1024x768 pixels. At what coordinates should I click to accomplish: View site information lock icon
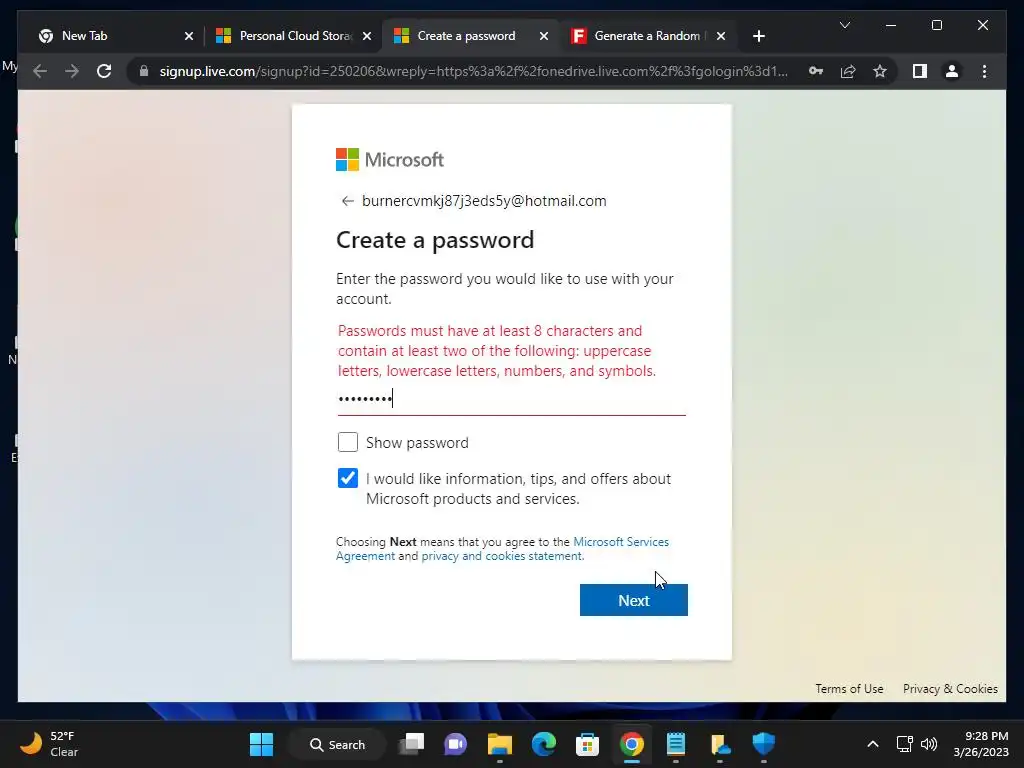[x=144, y=71]
